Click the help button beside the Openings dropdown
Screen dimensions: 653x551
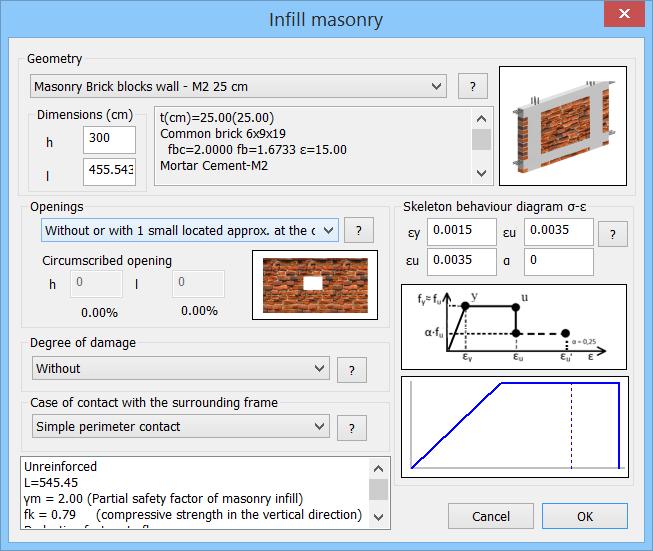[359, 230]
